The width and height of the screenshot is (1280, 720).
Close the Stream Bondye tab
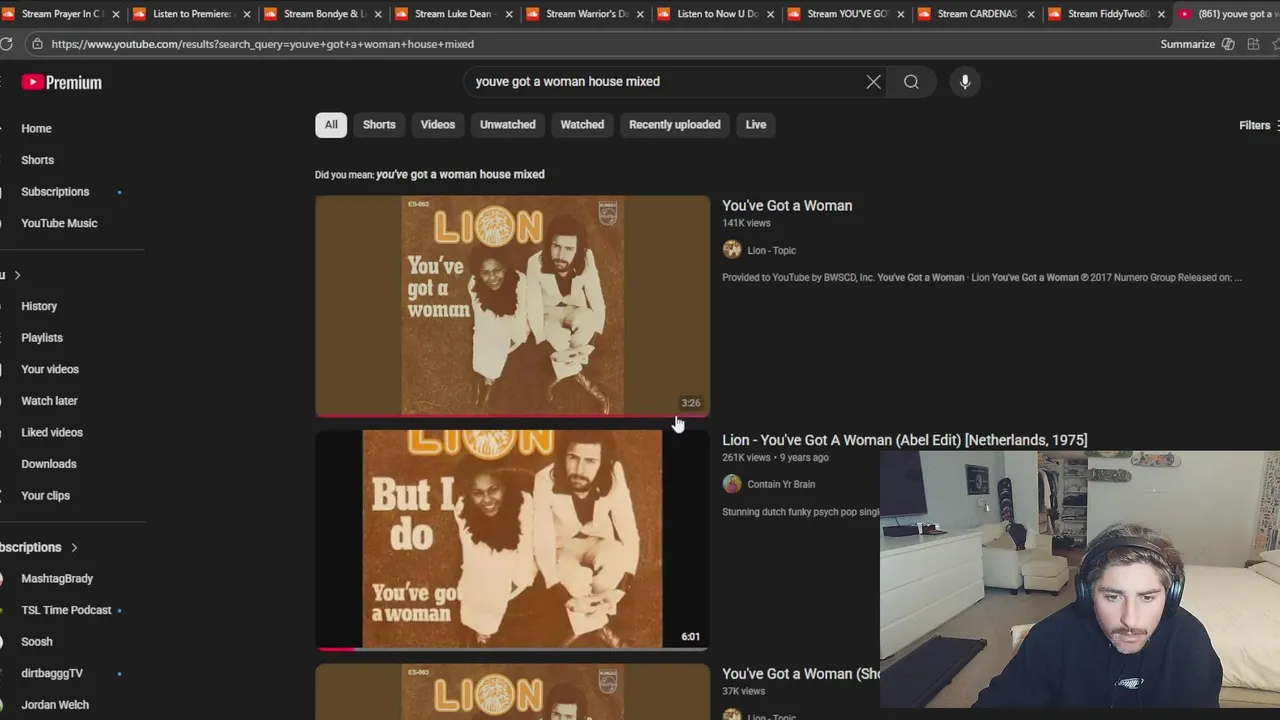(378, 14)
